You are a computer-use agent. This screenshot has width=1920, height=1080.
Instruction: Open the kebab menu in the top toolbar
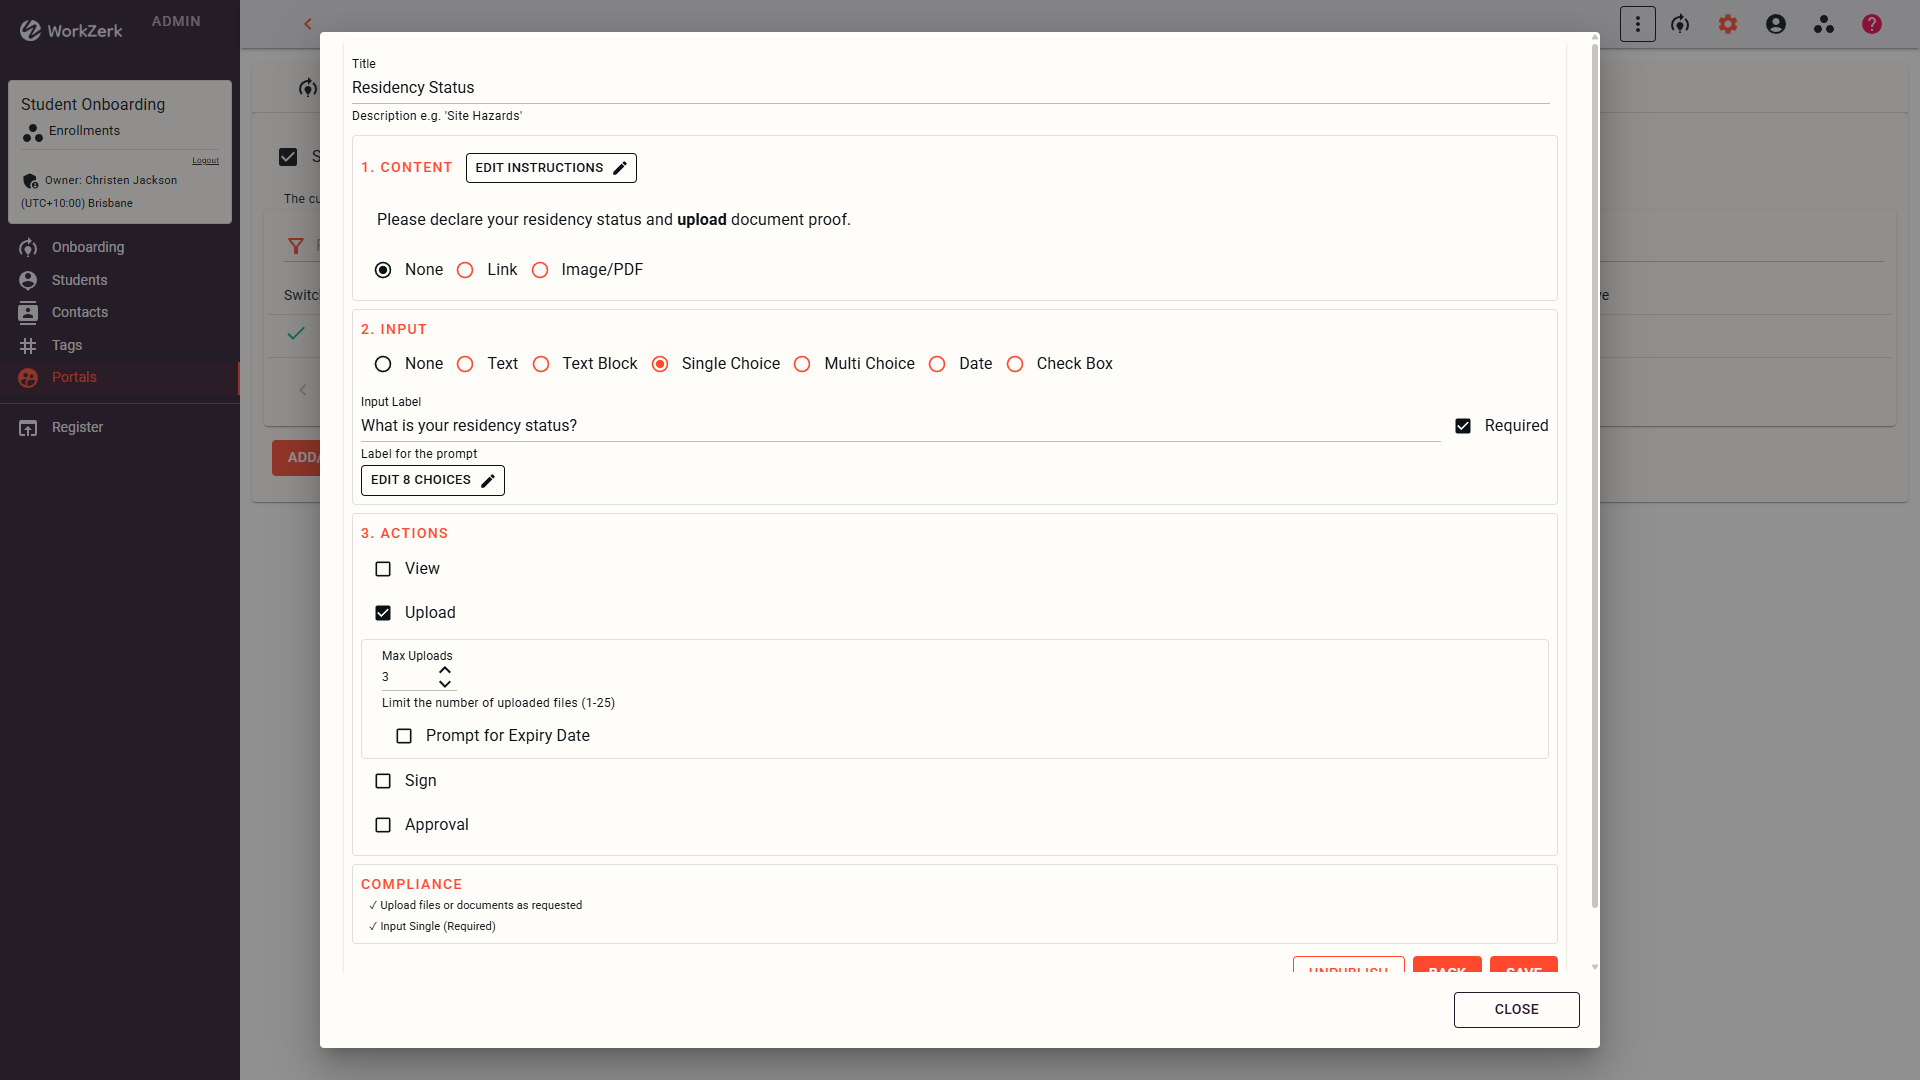pos(1637,24)
